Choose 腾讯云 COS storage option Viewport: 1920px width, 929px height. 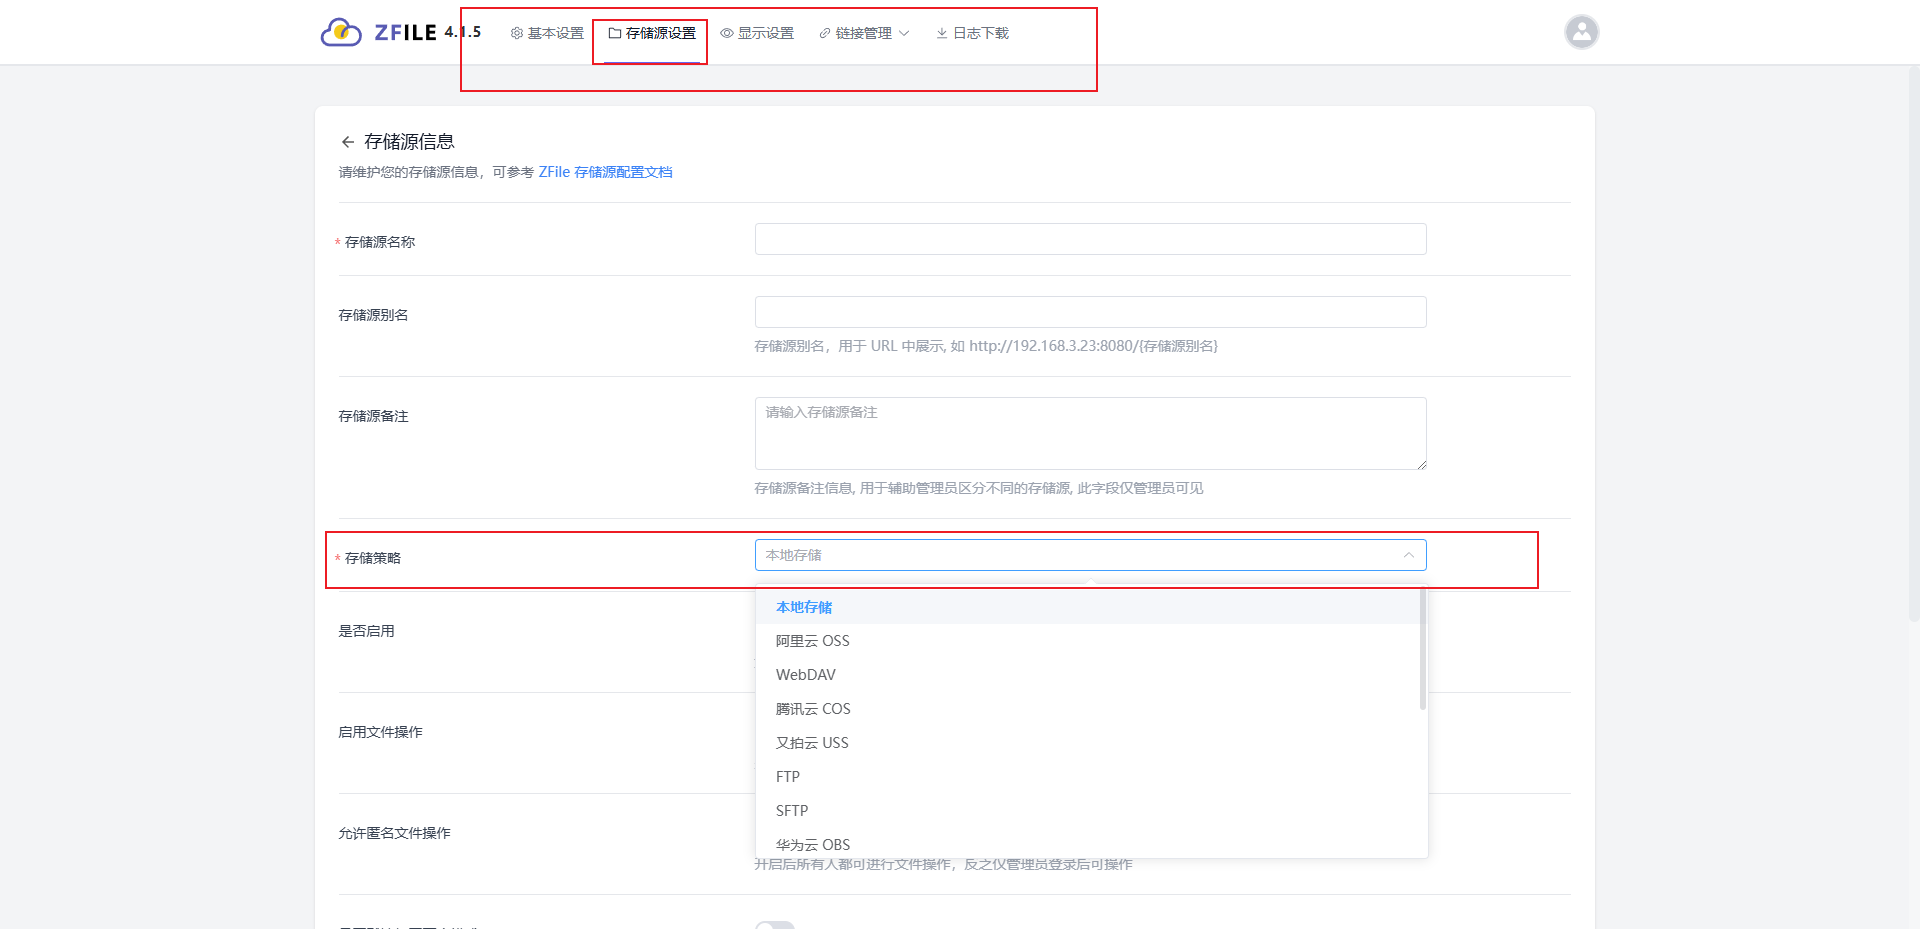point(1088,709)
